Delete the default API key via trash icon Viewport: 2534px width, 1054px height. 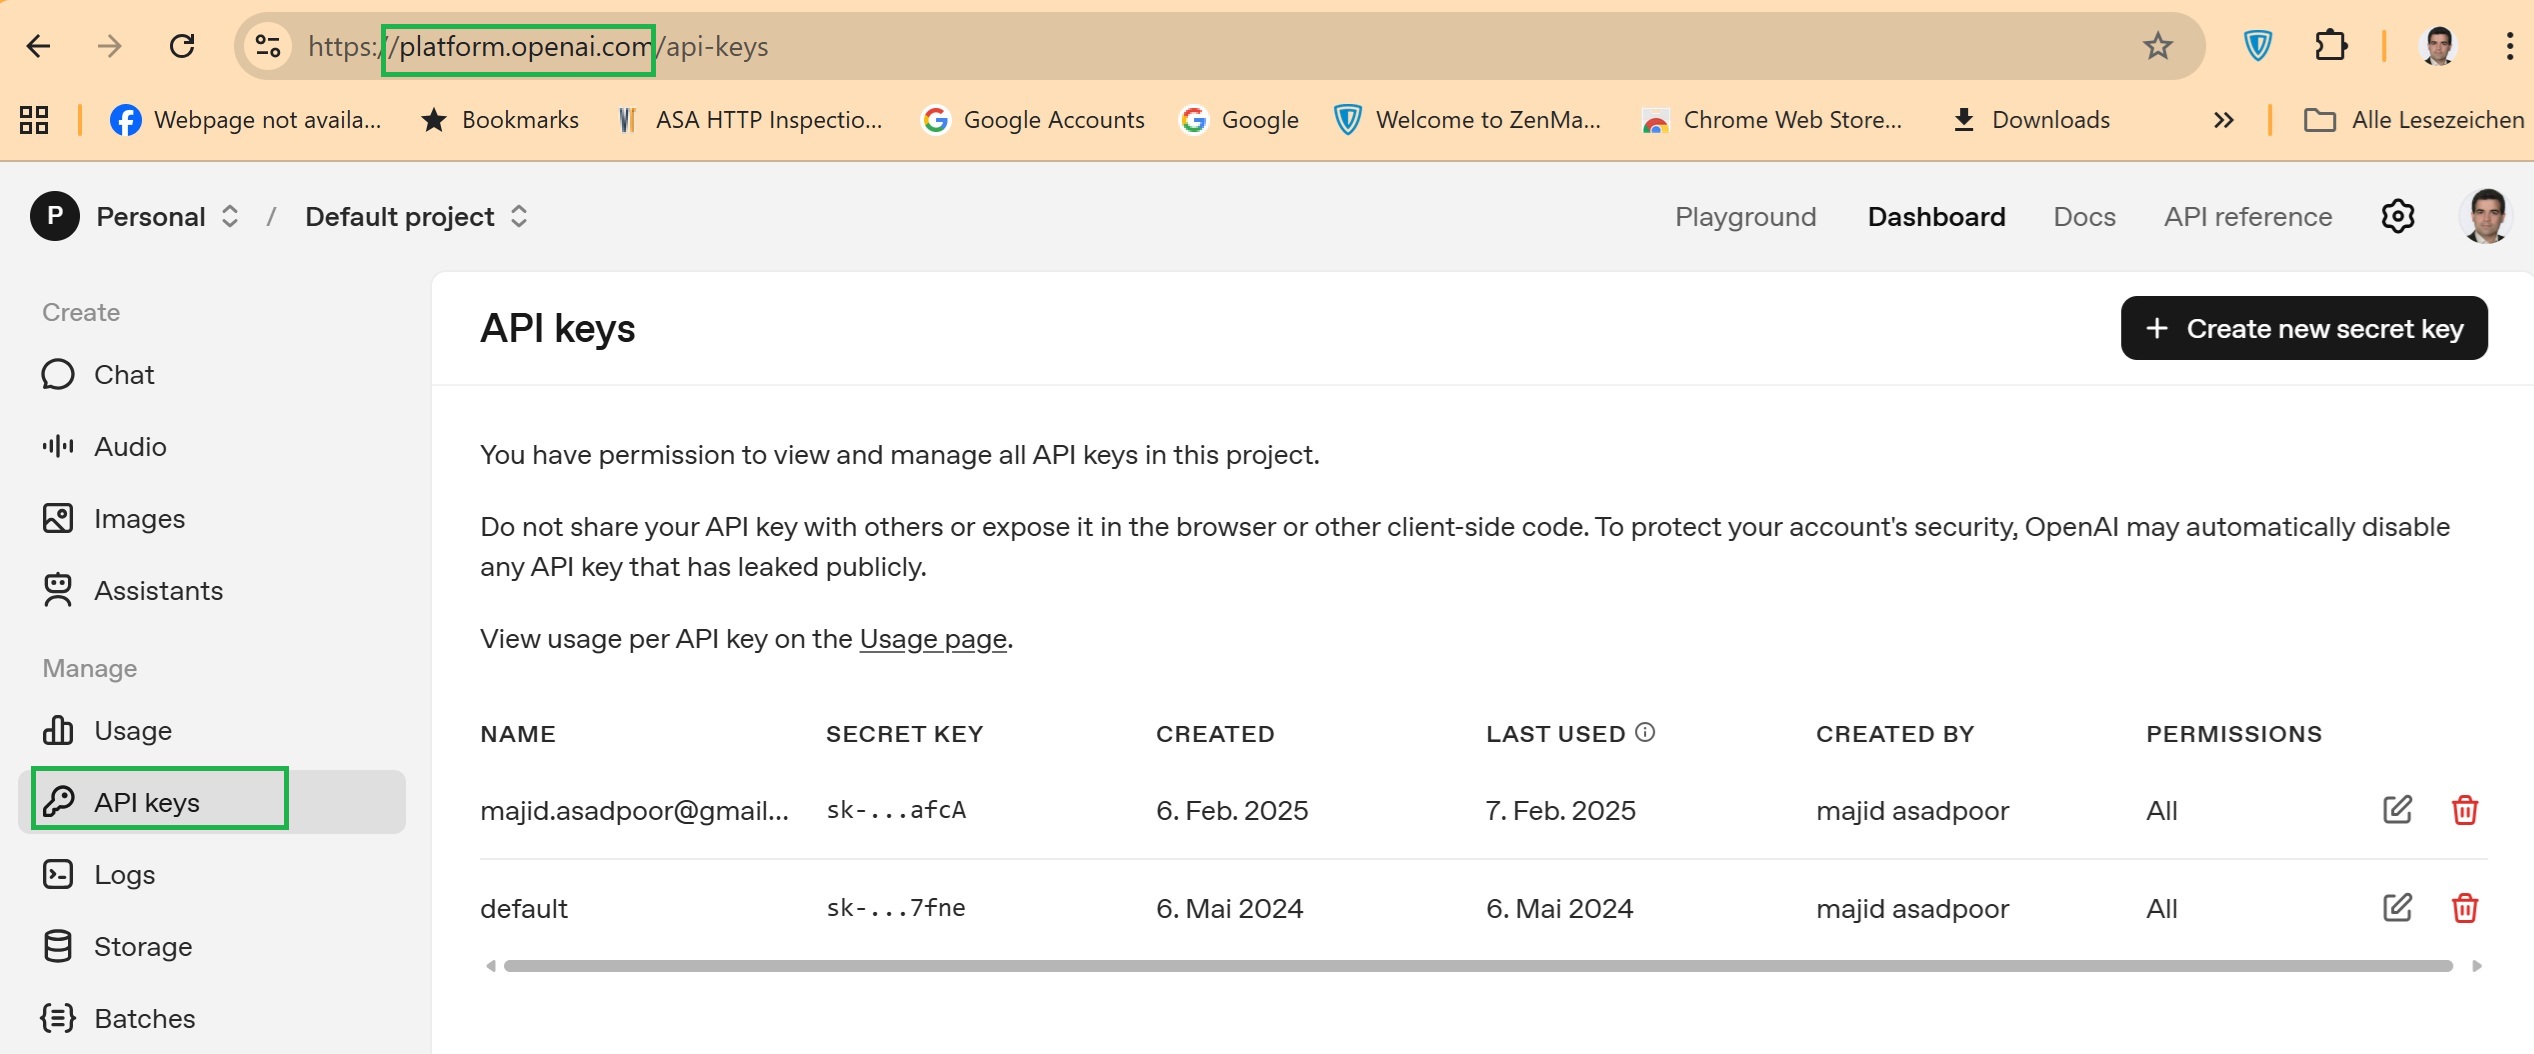[x=2464, y=908]
